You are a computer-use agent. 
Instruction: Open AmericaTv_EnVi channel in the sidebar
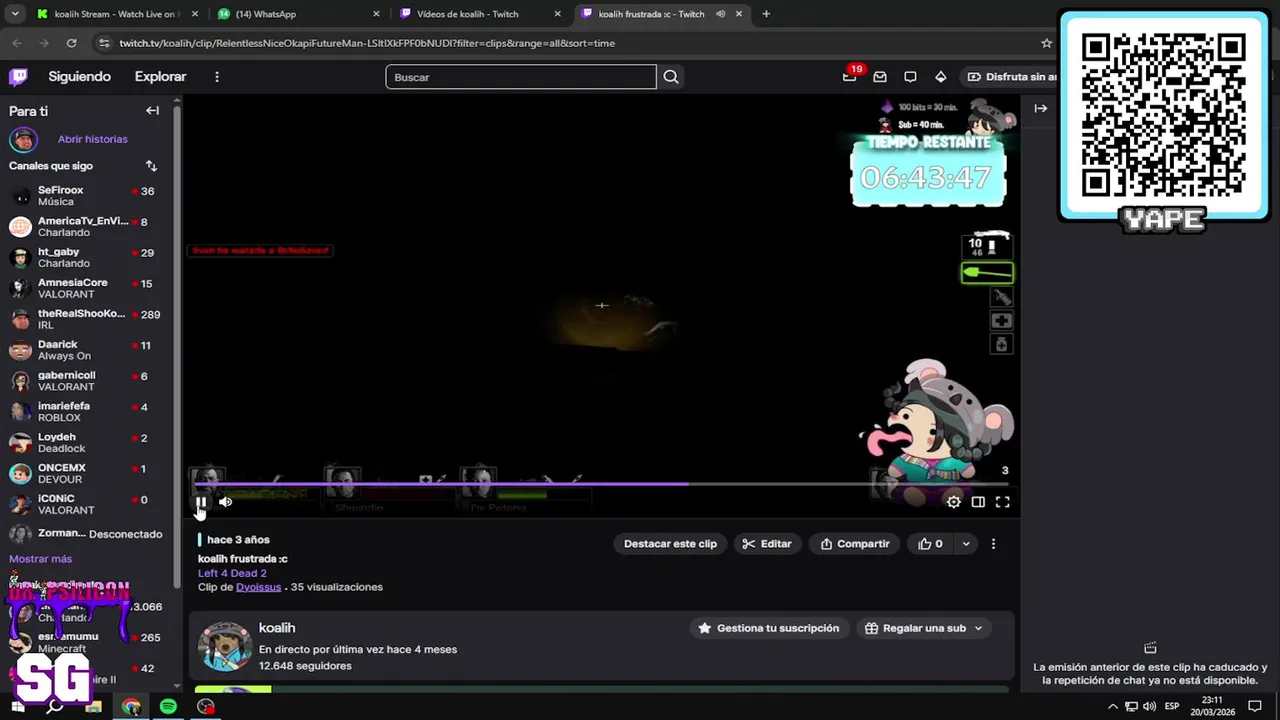point(88,227)
